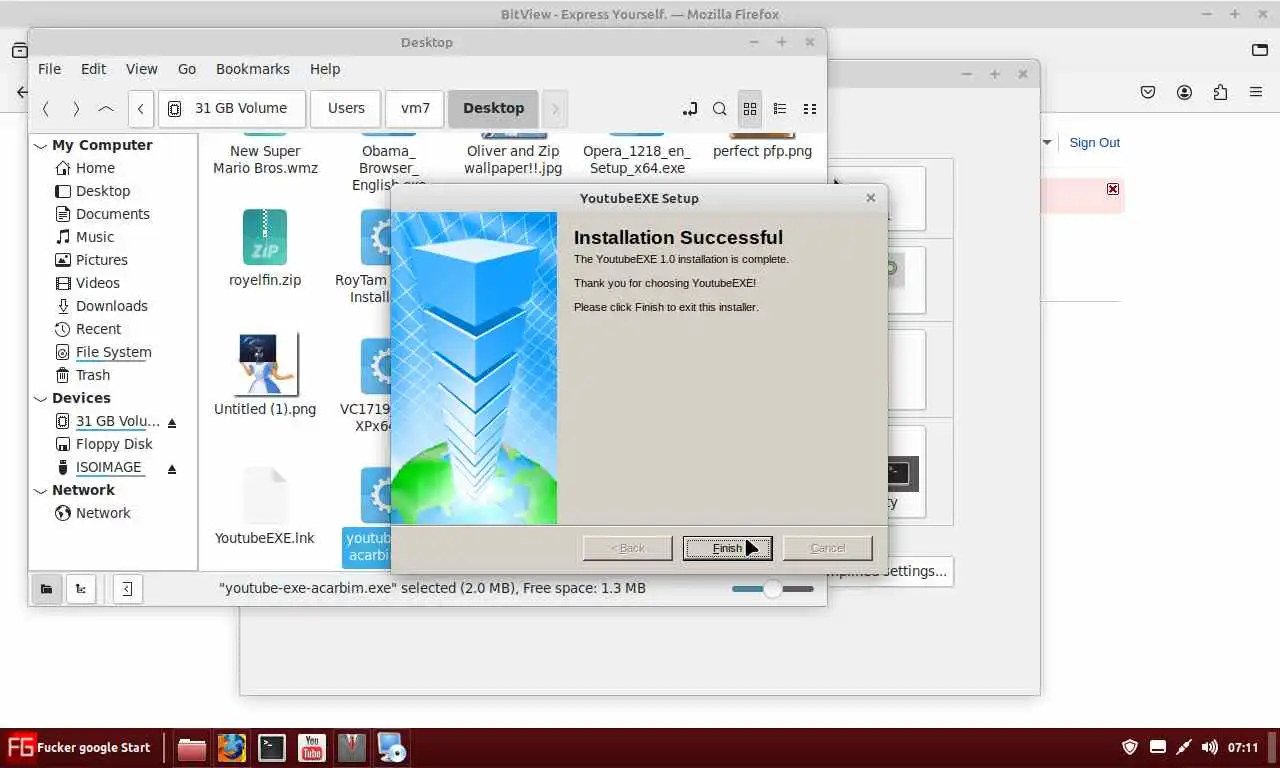
Task: Eject the 31 GB Volume device
Action: click(172, 422)
